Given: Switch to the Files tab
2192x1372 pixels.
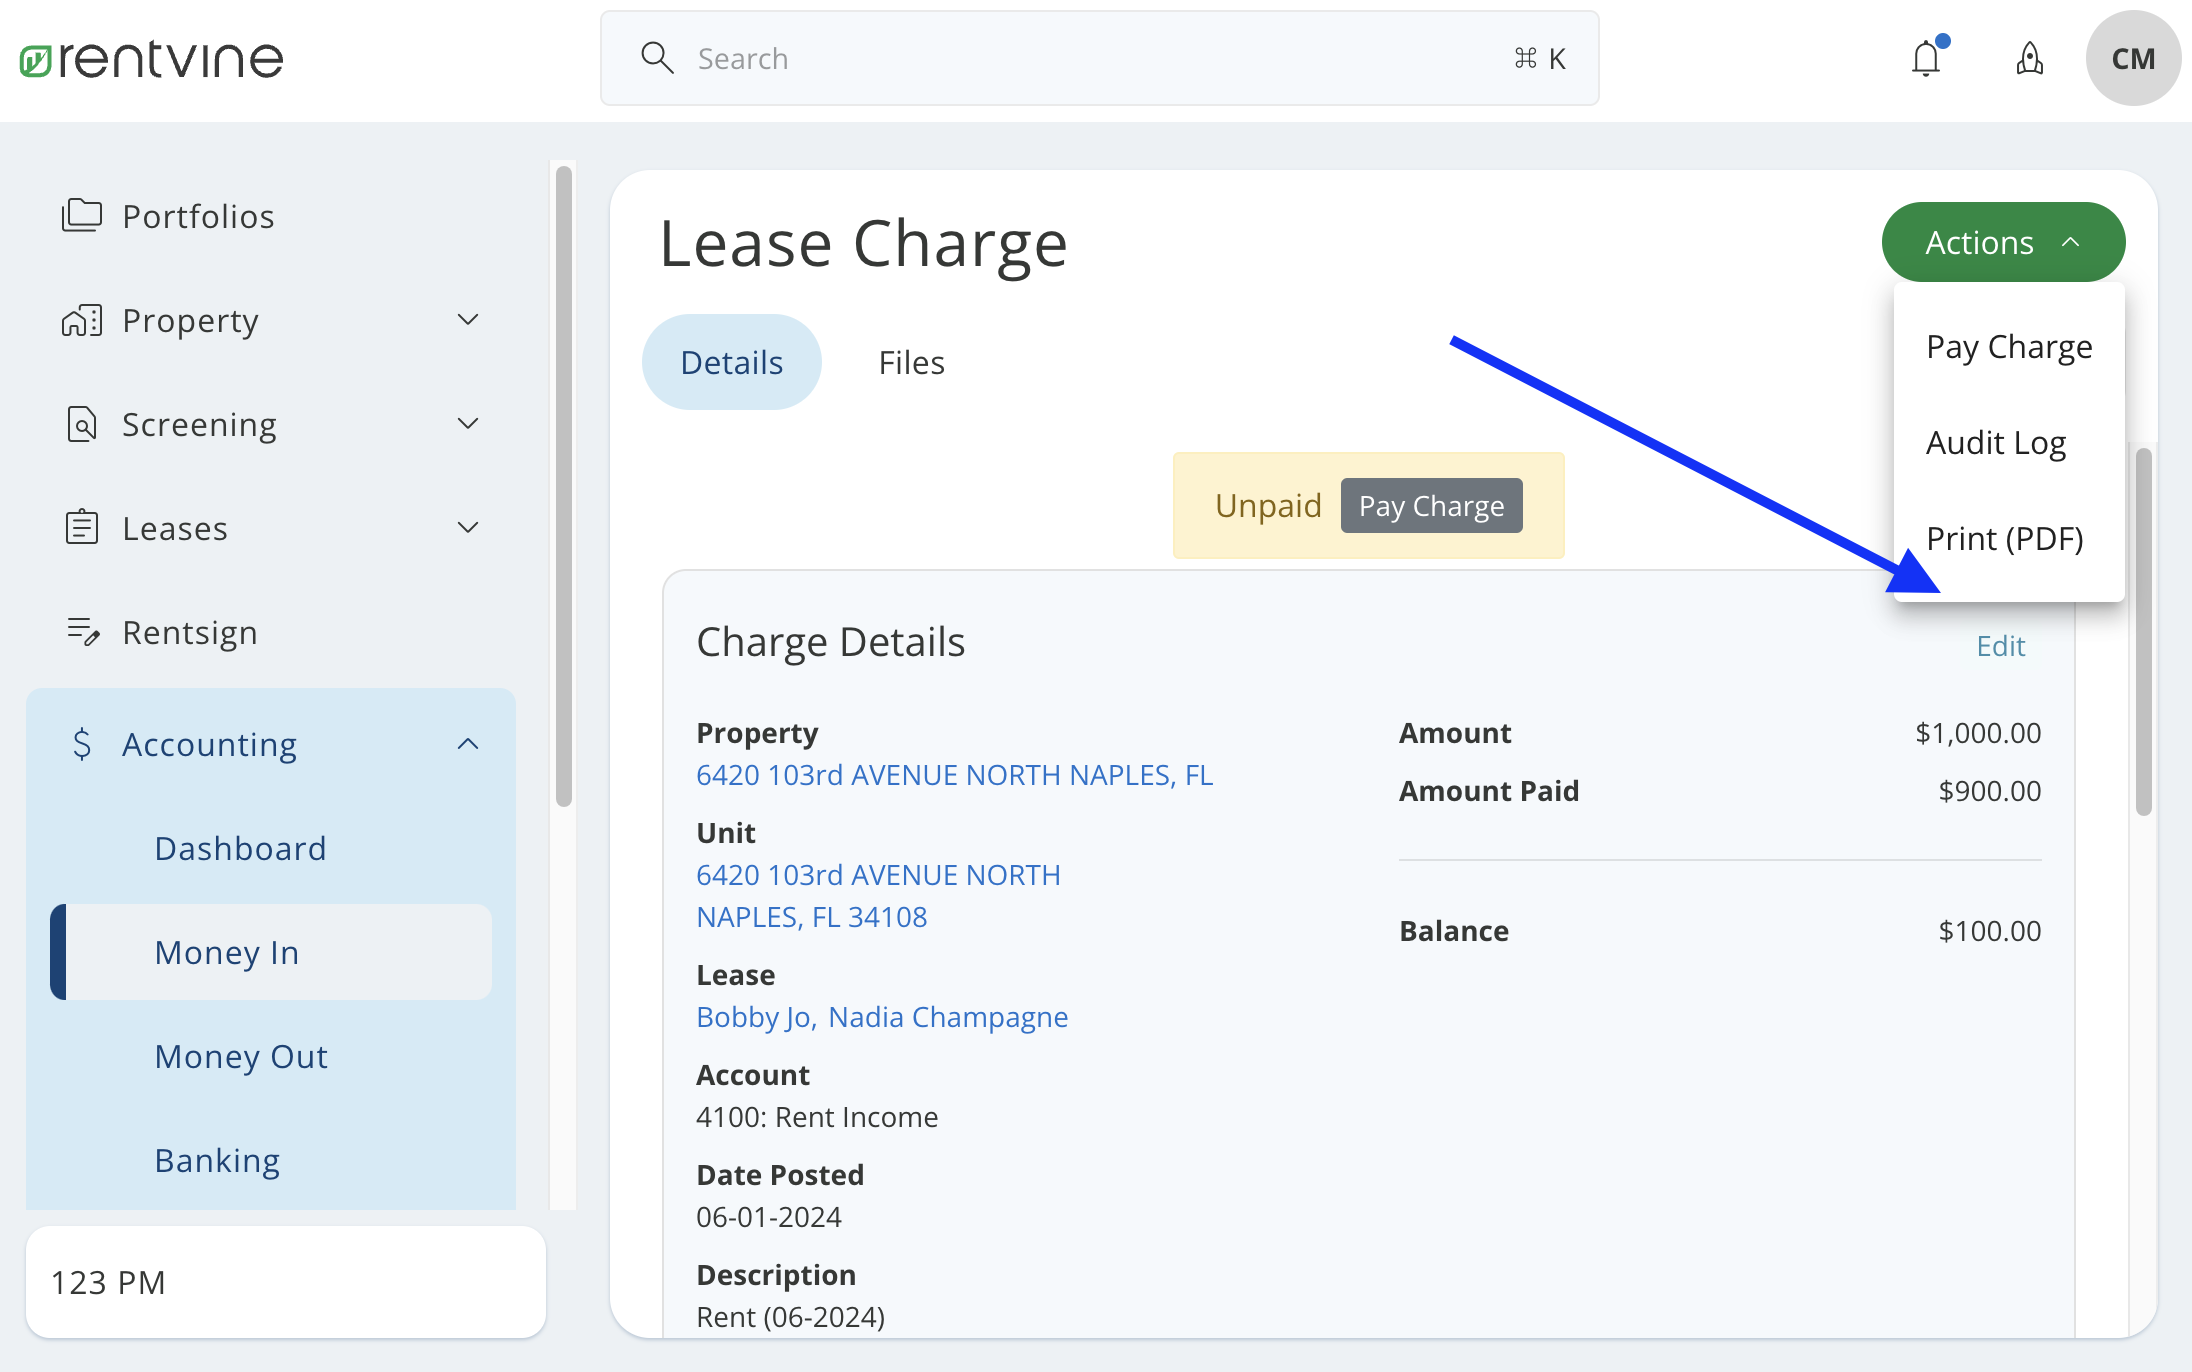Looking at the screenshot, I should coord(911,361).
